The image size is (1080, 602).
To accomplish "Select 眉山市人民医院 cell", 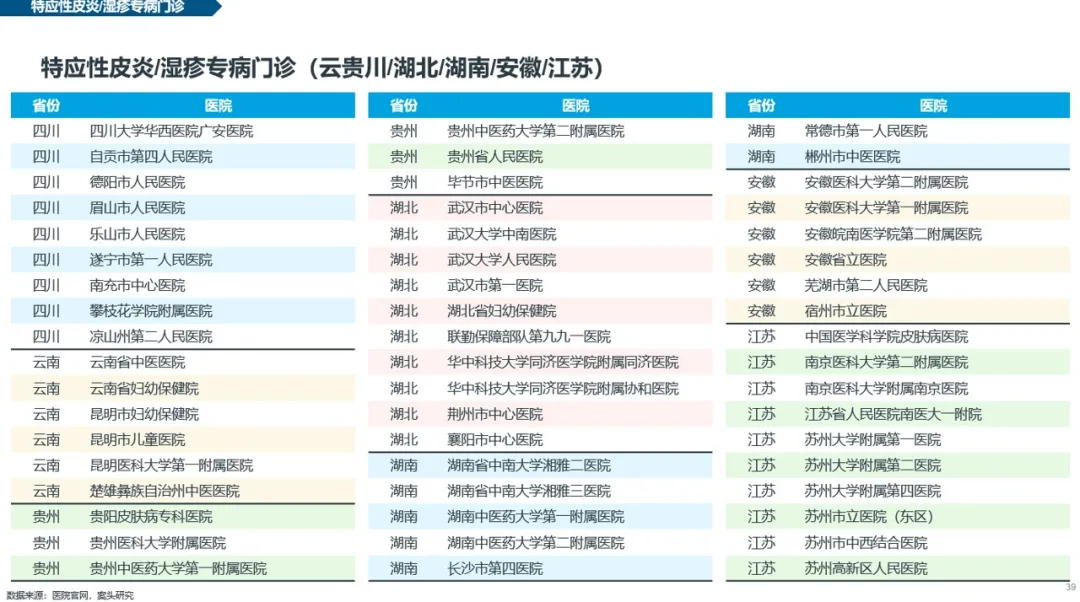I will (x=137, y=208).
